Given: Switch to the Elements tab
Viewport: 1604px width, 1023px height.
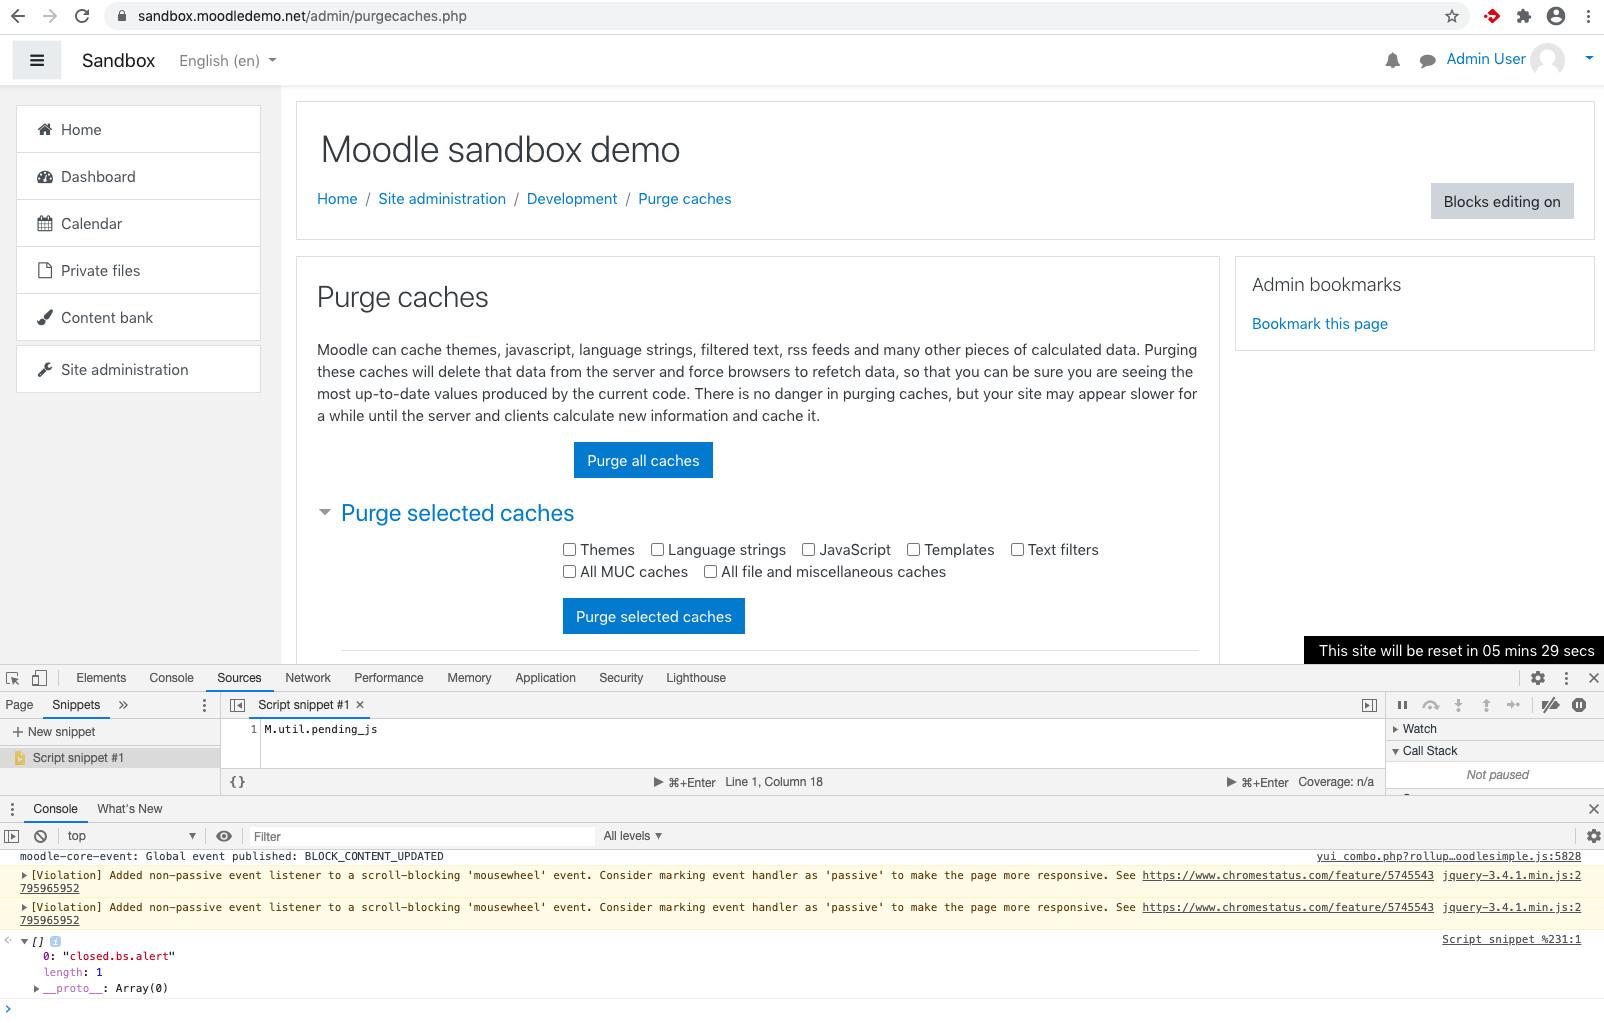Looking at the screenshot, I should pos(101,678).
